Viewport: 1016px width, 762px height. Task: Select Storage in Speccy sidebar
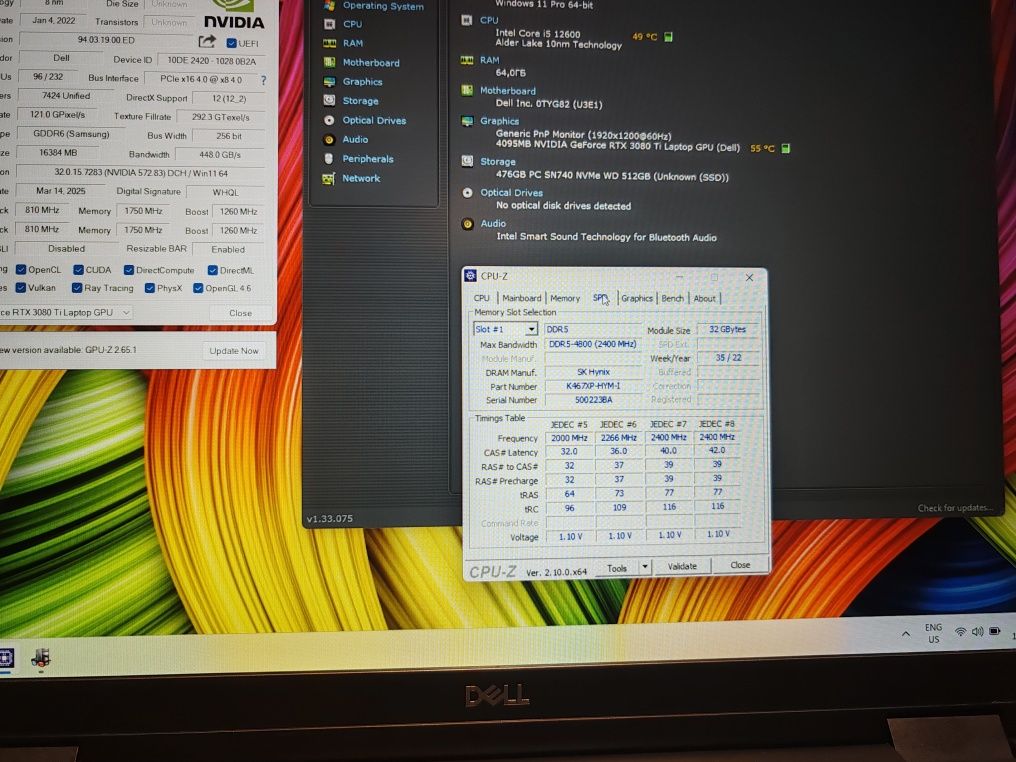click(360, 101)
